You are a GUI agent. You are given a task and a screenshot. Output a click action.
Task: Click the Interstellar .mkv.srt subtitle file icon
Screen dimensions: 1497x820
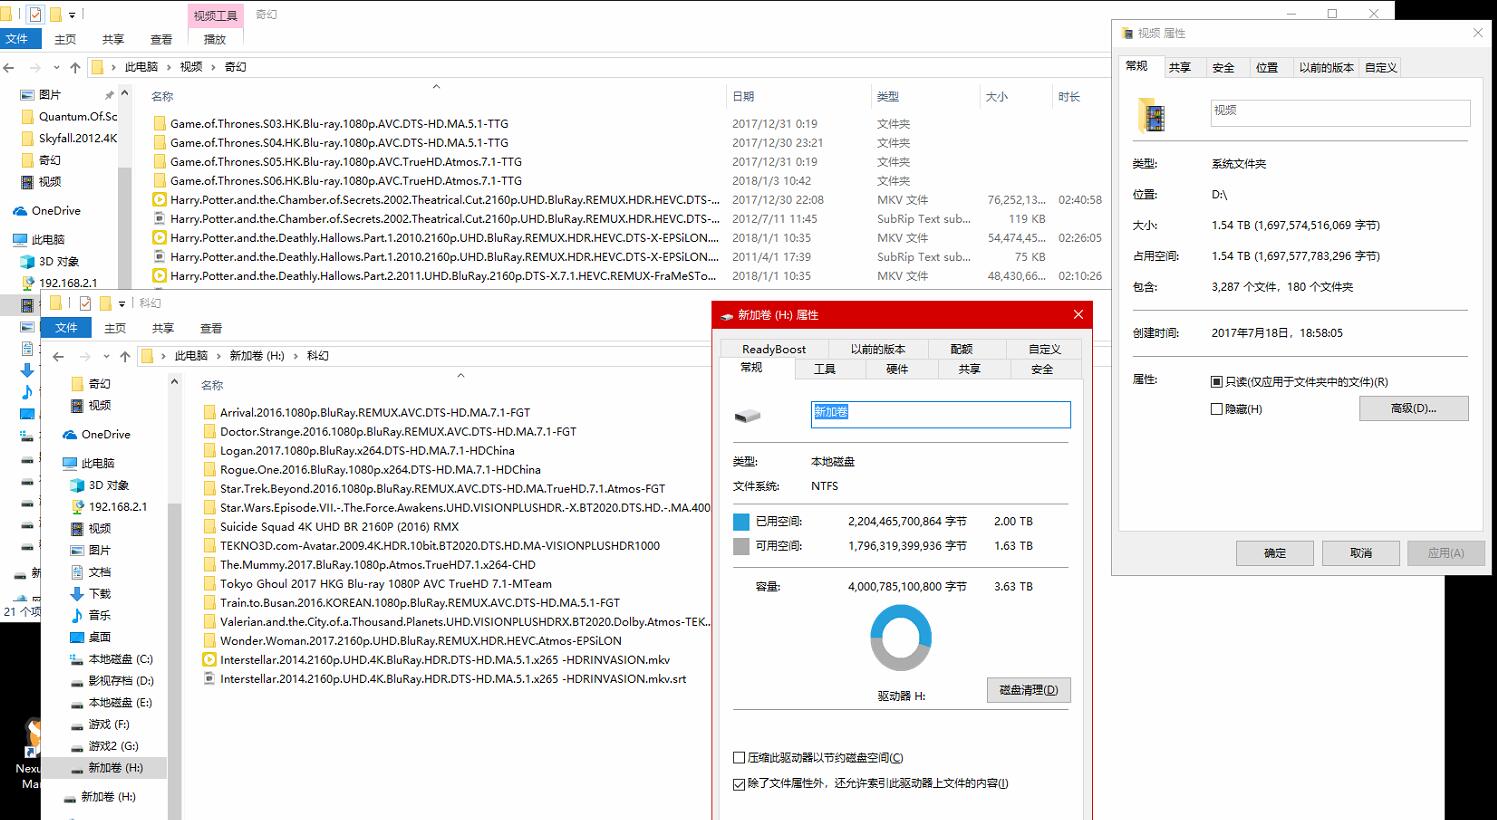209,679
